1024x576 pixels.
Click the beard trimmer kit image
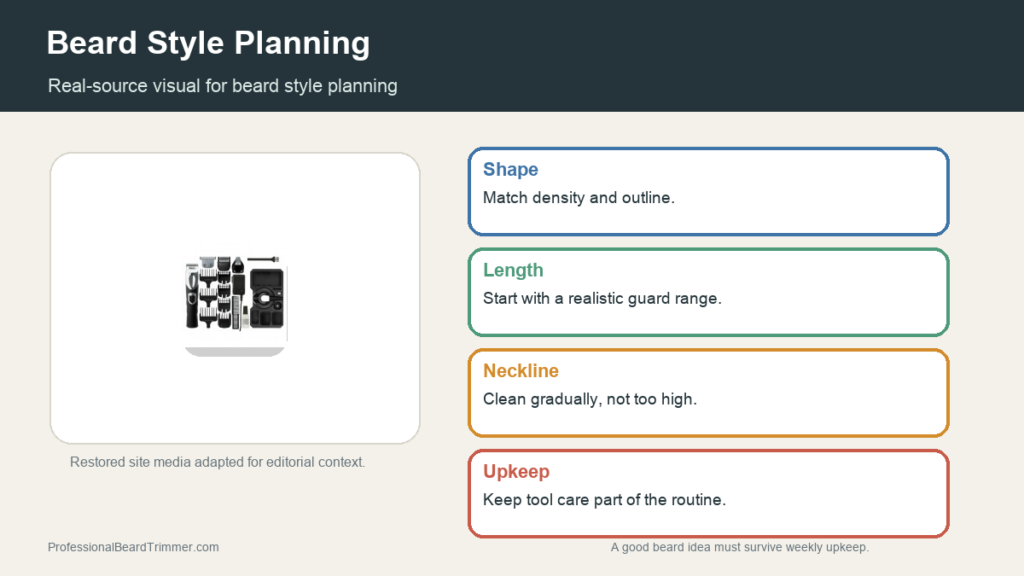coord(235,298)
